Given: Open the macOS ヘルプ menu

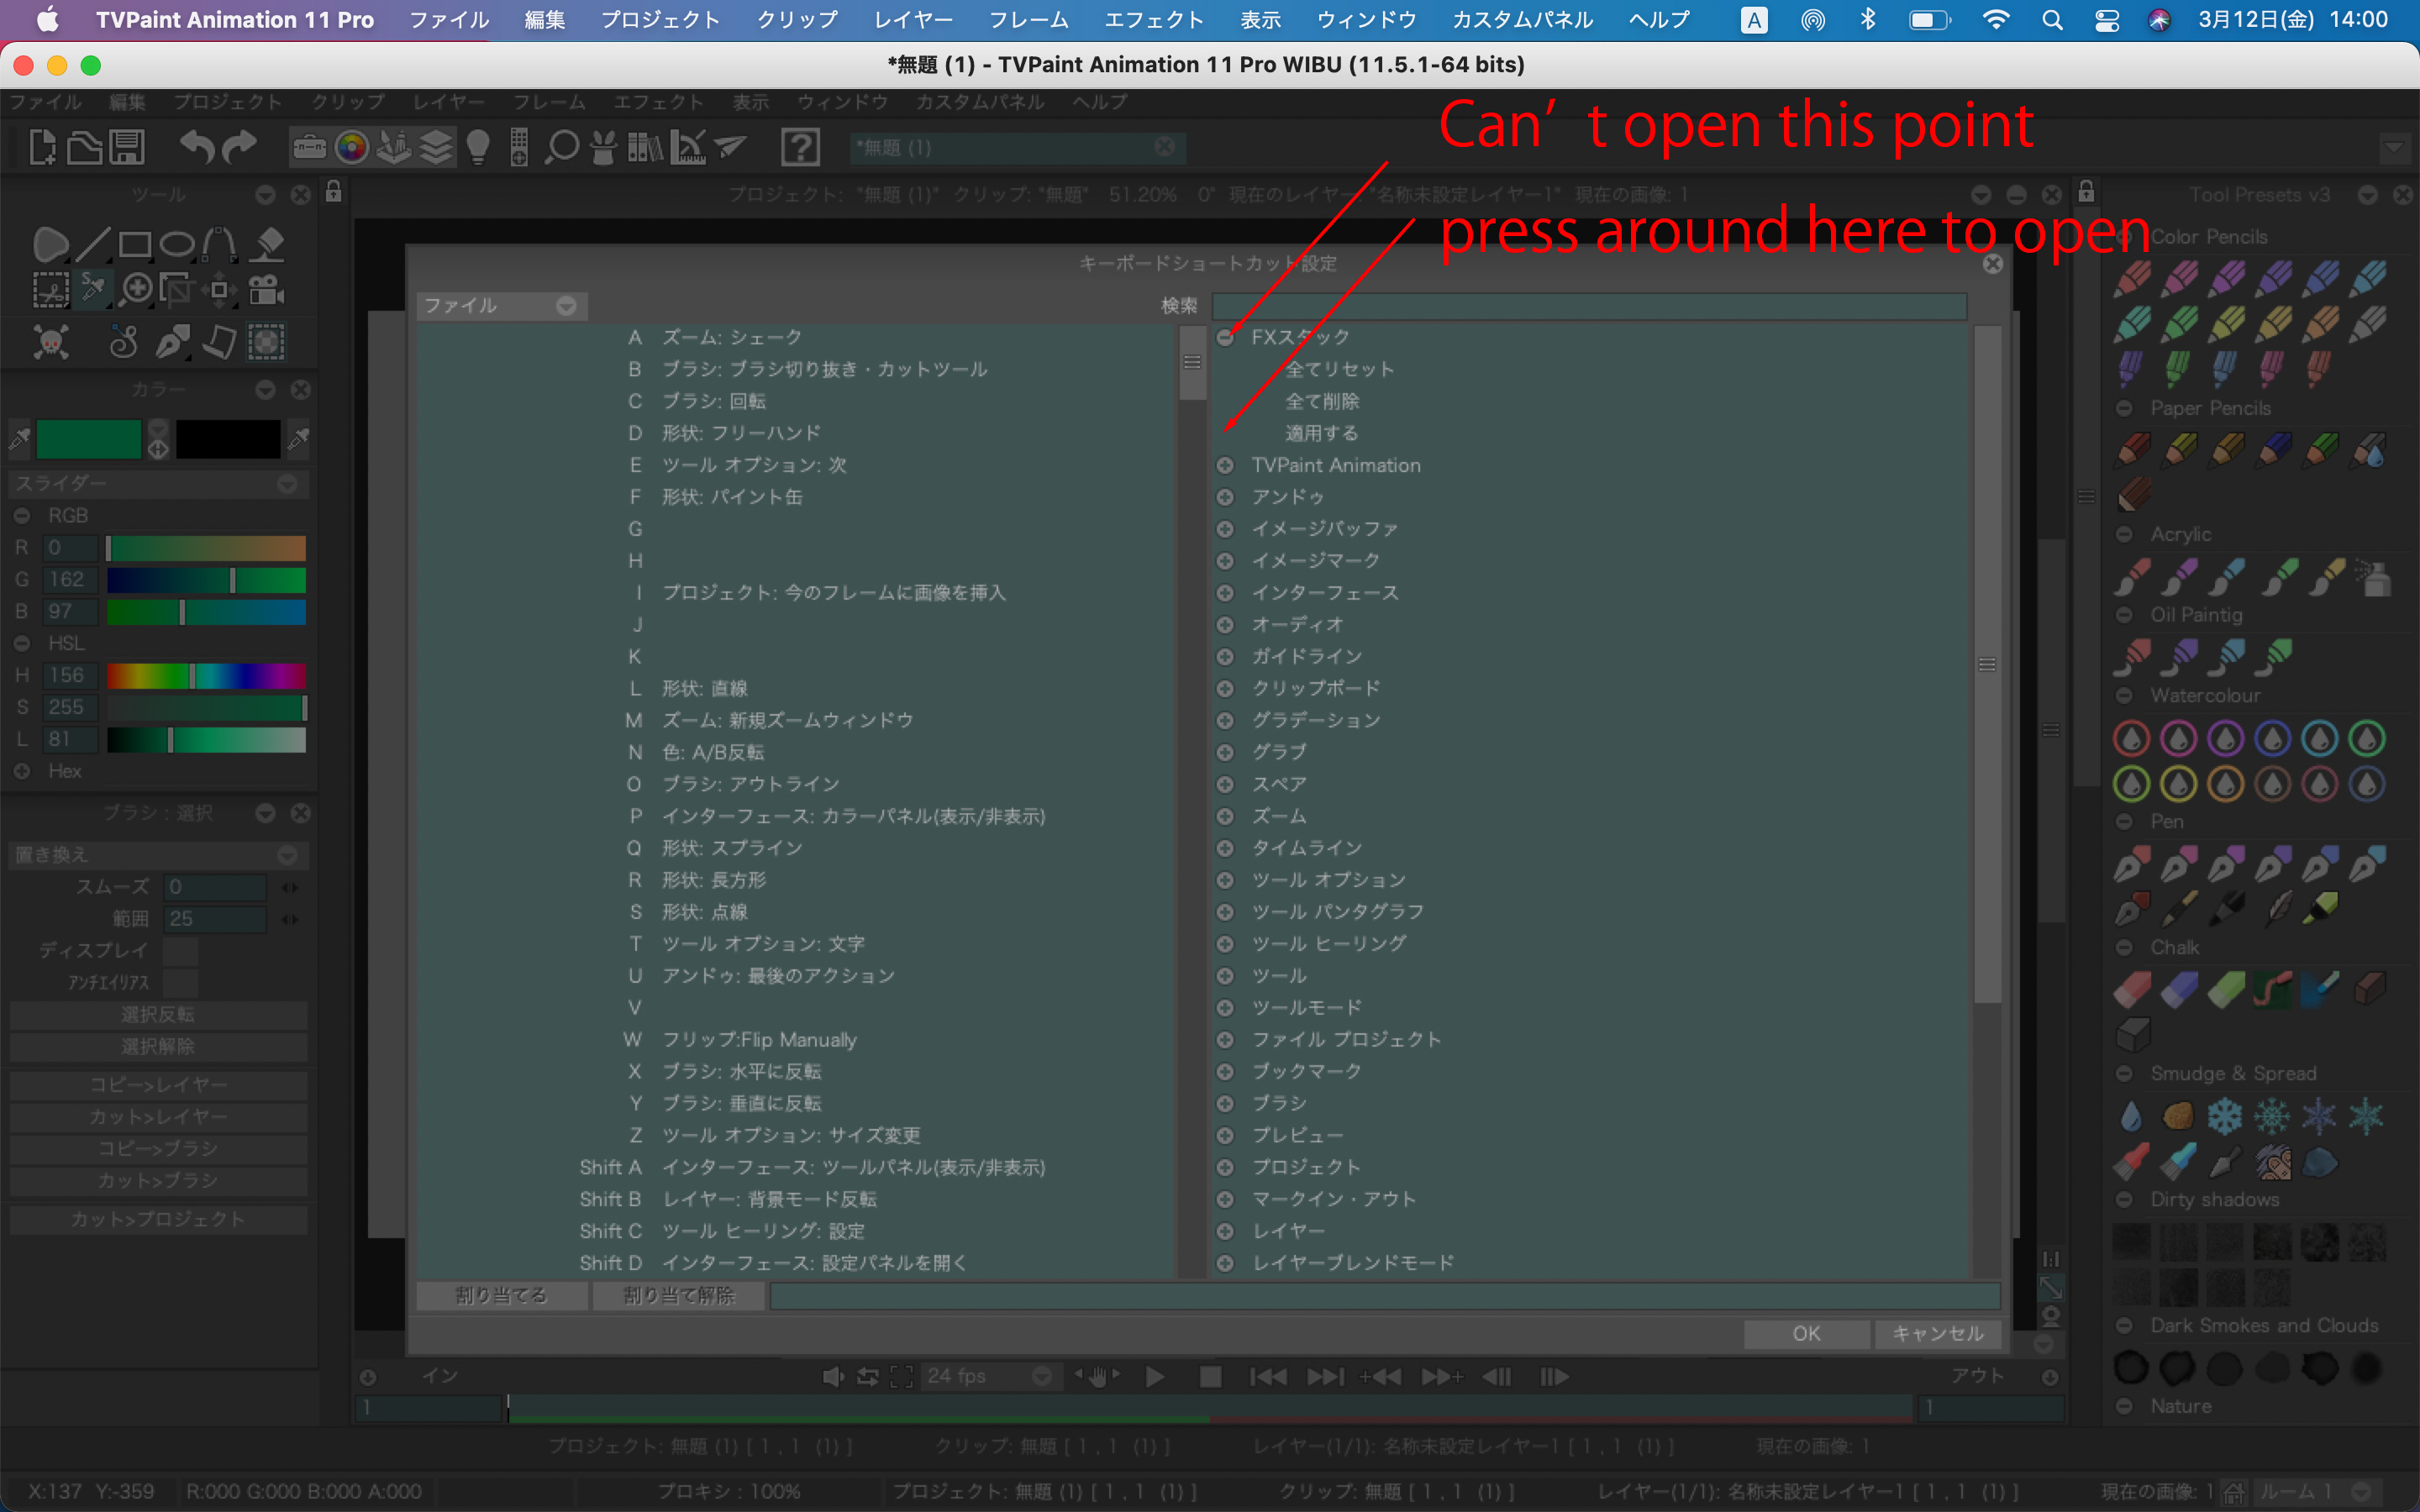Looking at the screenshot, I should [x=1659, y=20].
